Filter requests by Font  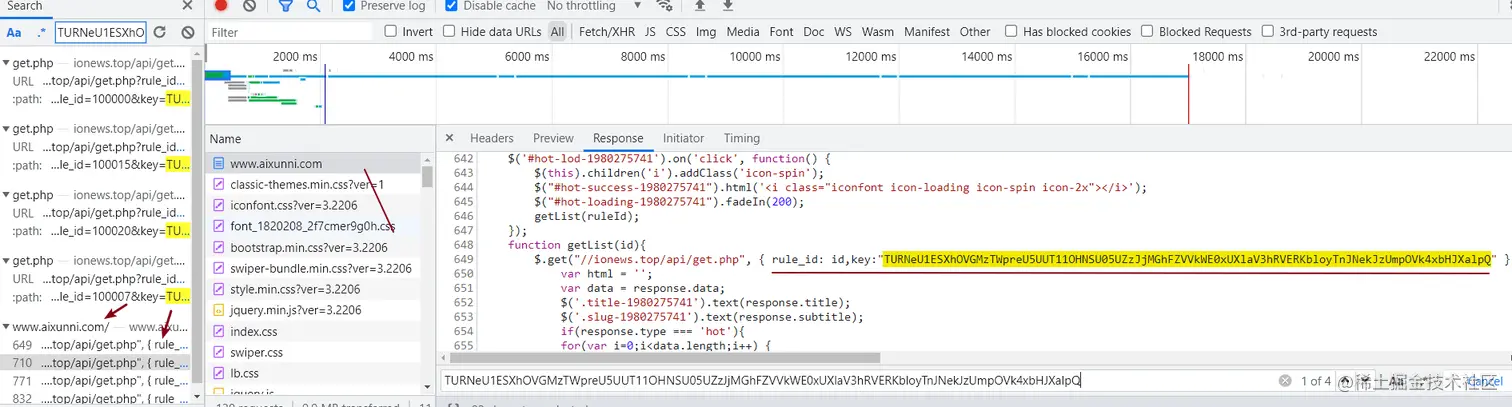782,32
